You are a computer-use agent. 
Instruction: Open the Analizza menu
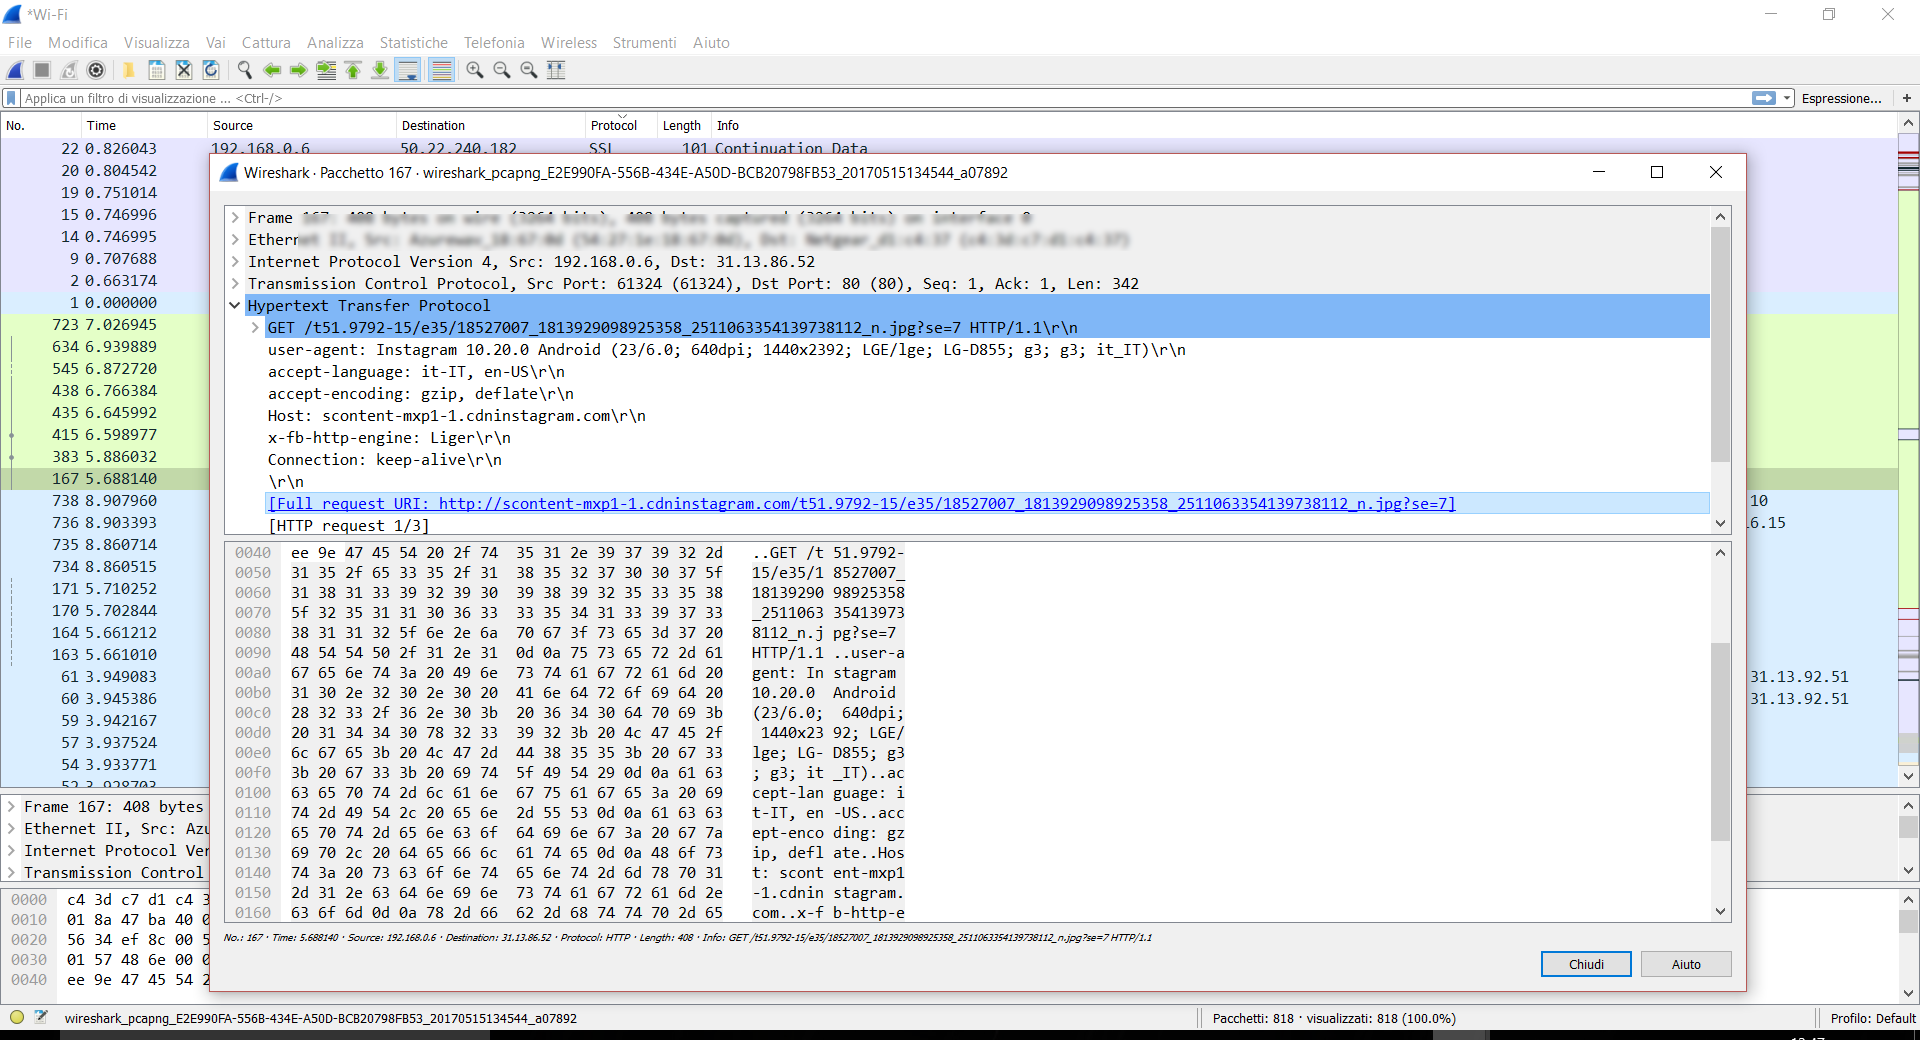(335, 43)
